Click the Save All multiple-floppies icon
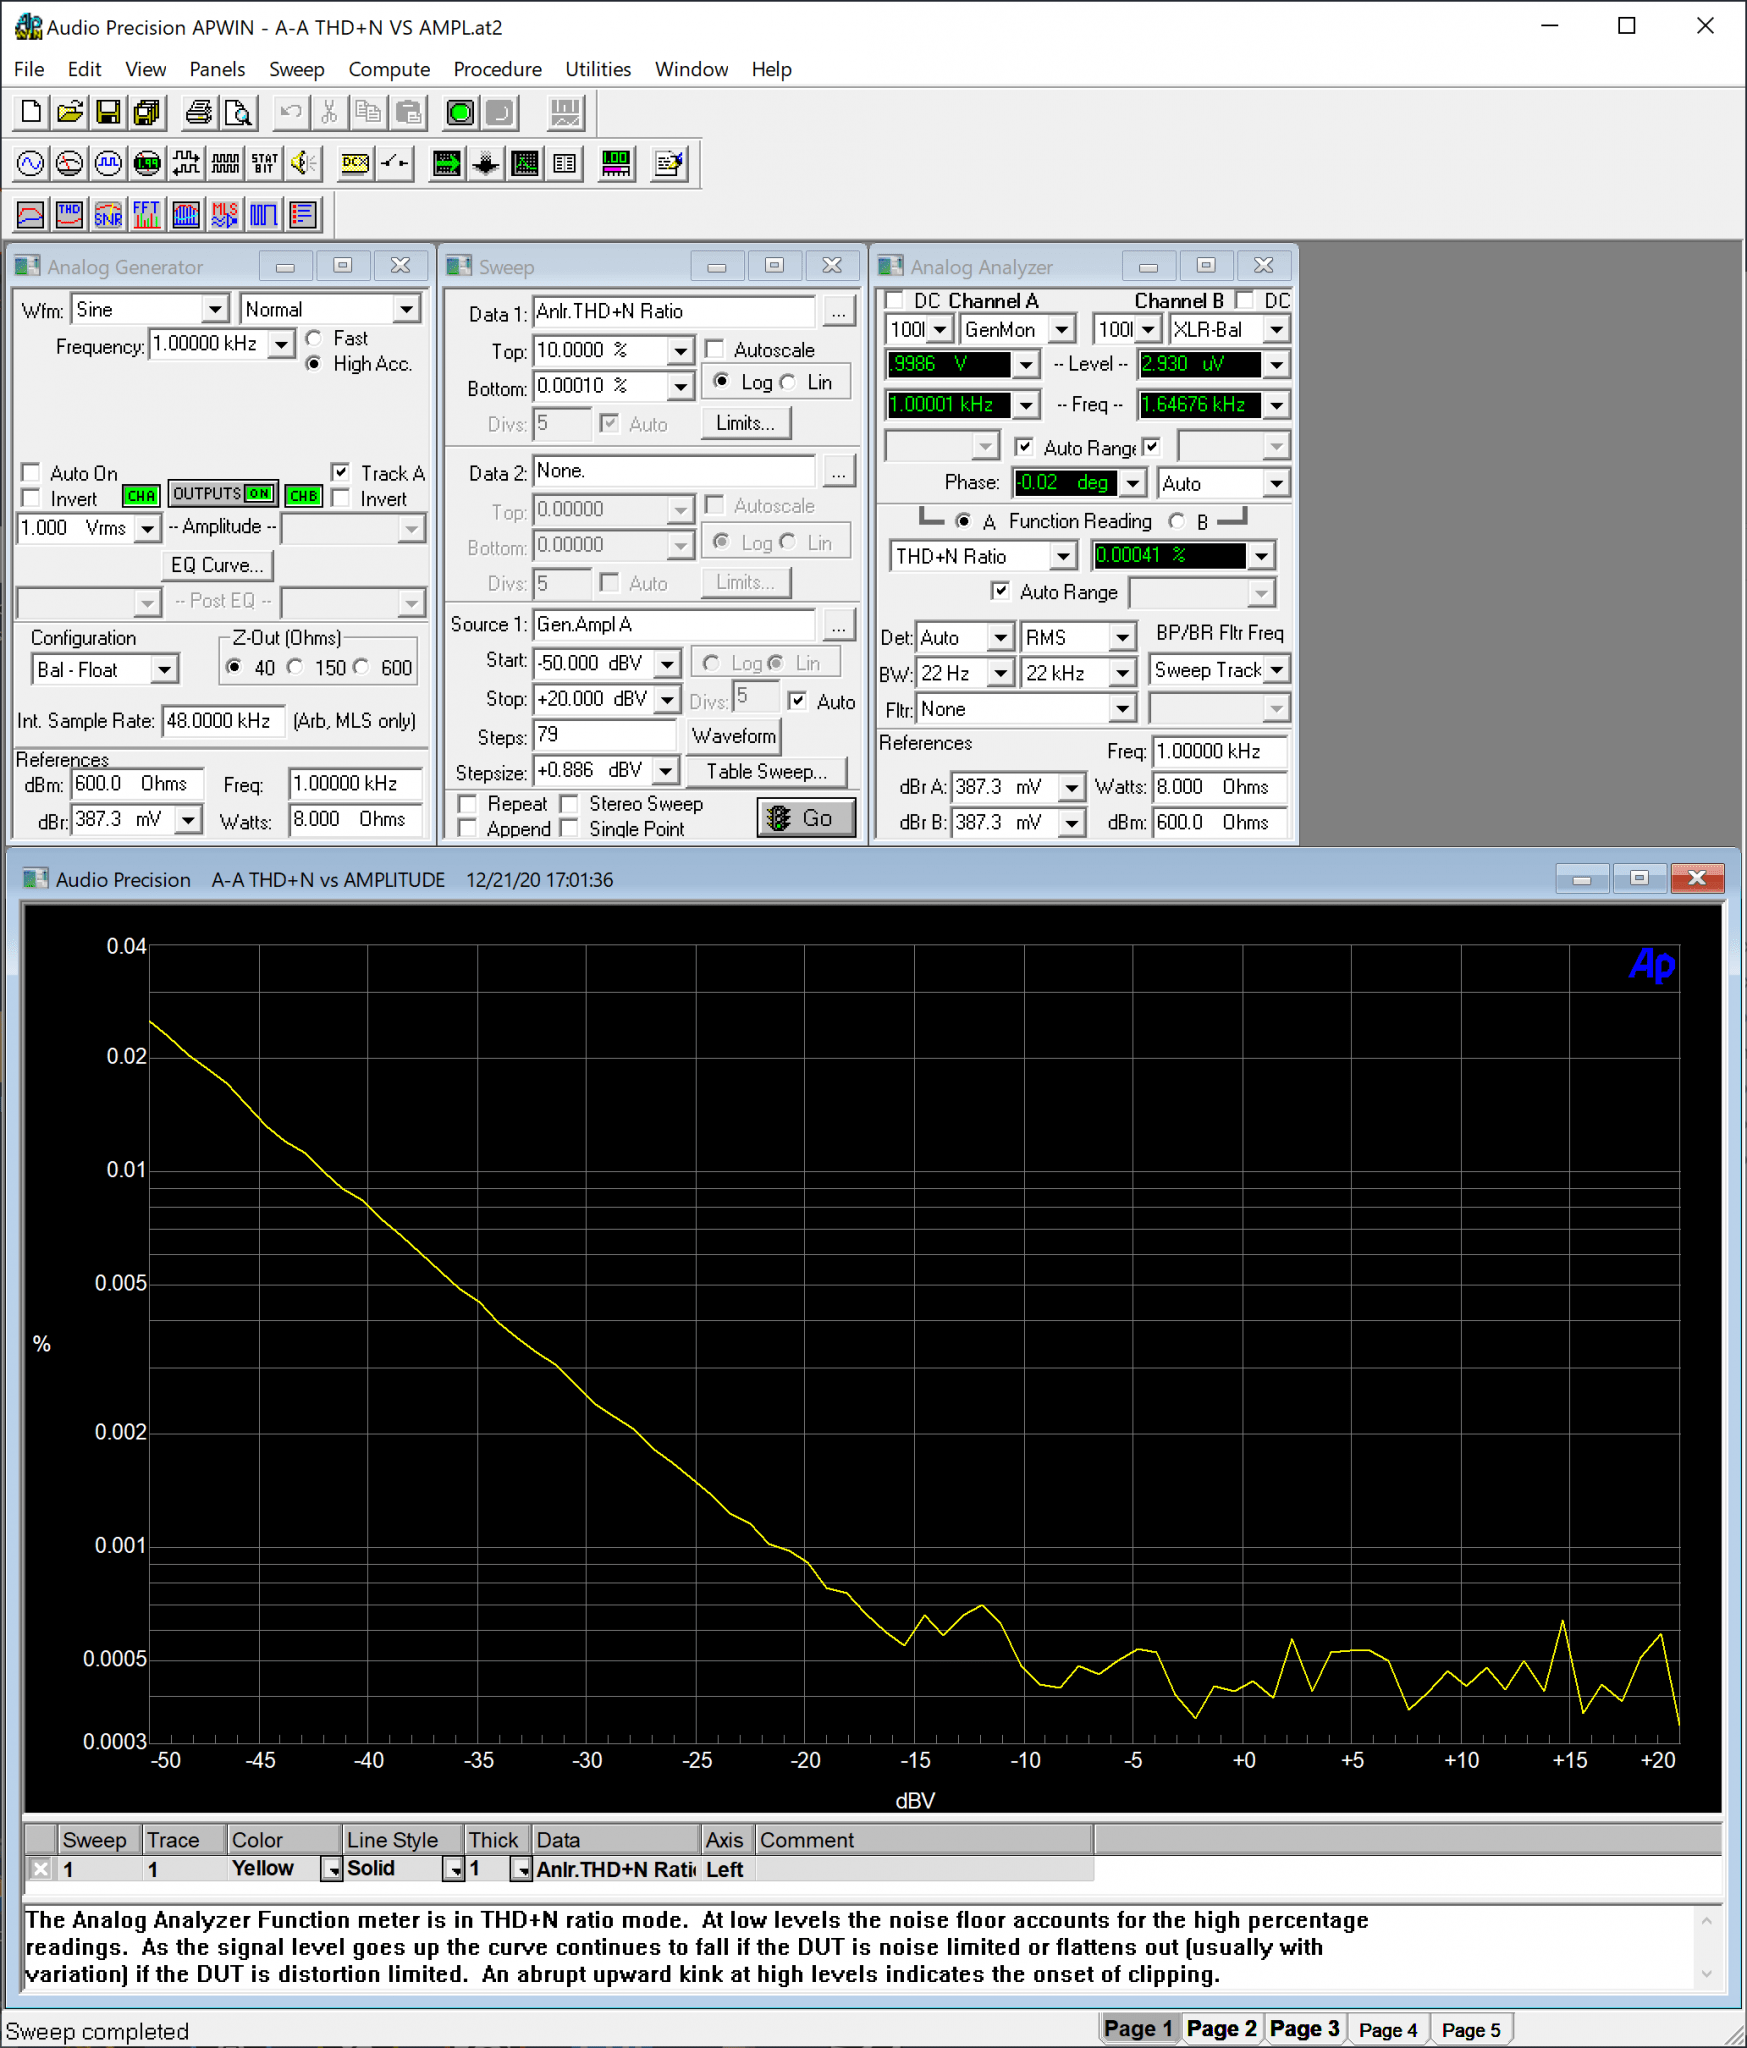 (147, 113)
